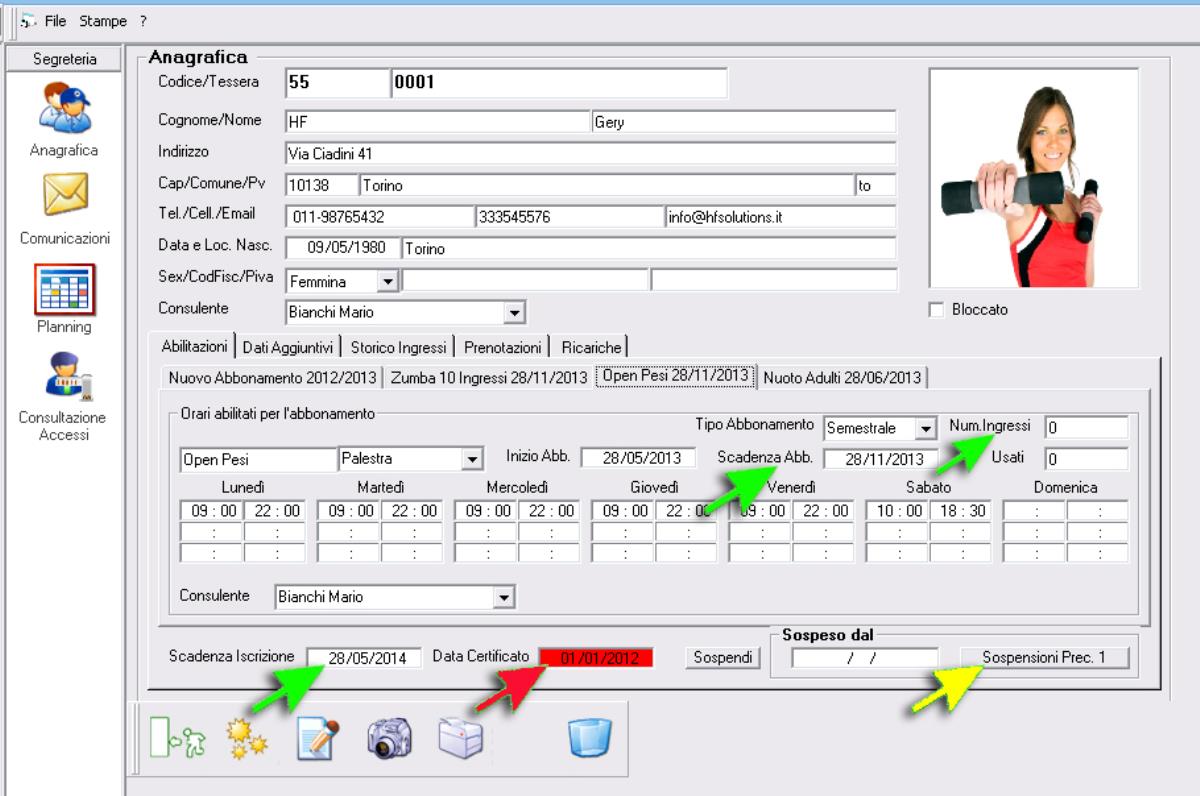The height and width of the screenshot is (796, 1200).
Task: Open the Planning calendar icon
Action: (65, 289)
